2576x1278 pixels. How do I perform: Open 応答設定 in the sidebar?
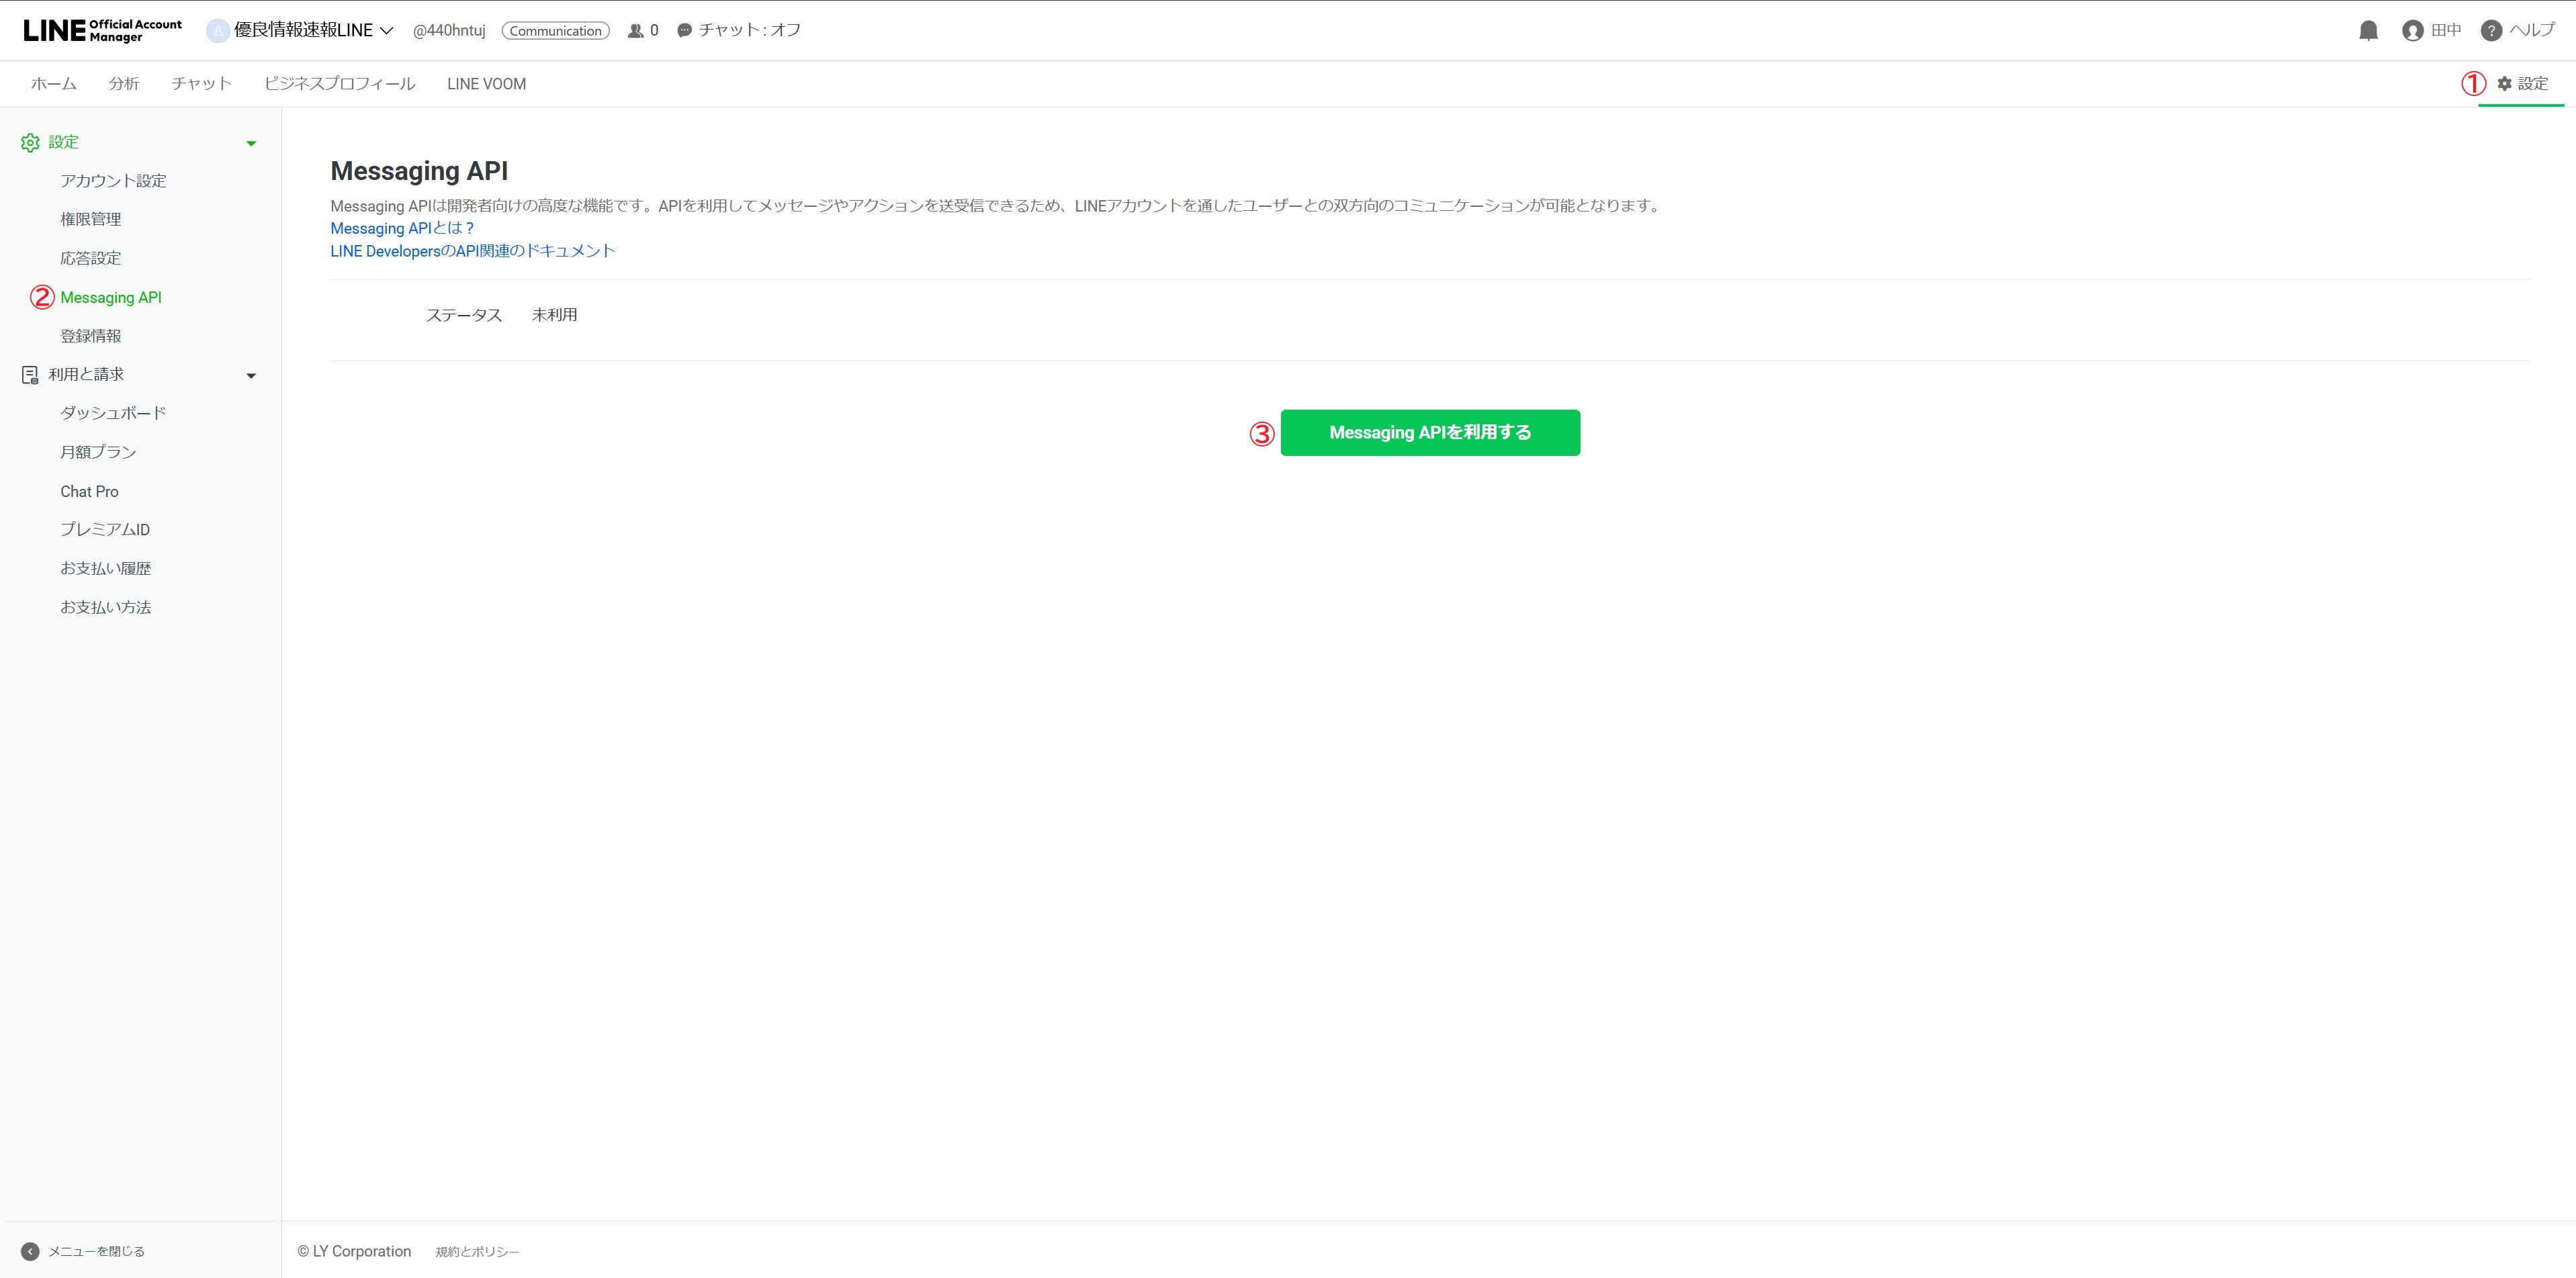pos(91,258)
